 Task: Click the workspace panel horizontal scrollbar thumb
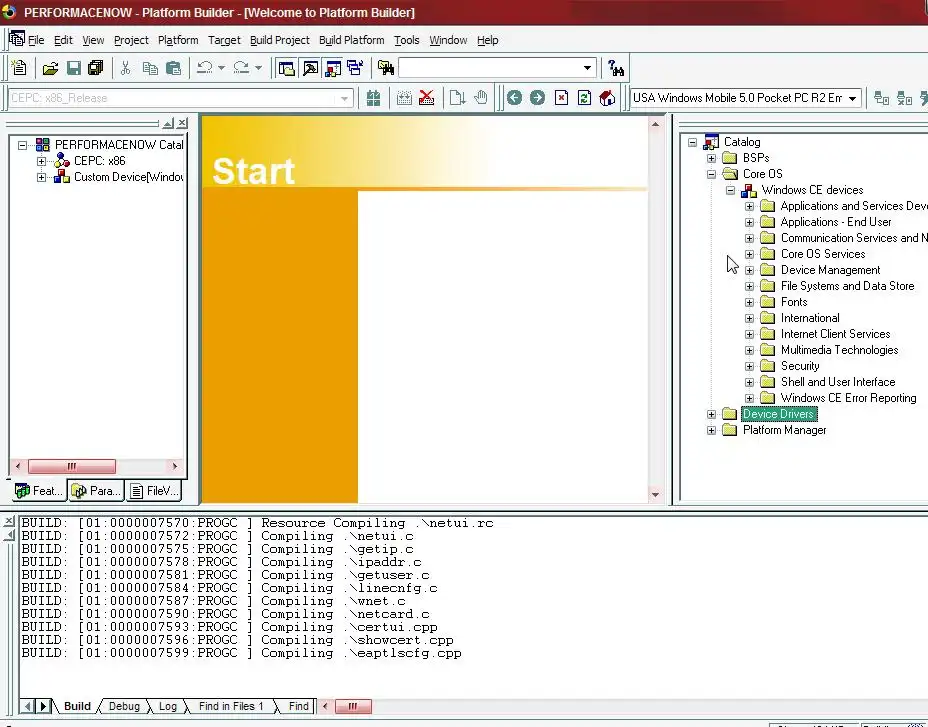coord(72,467)
